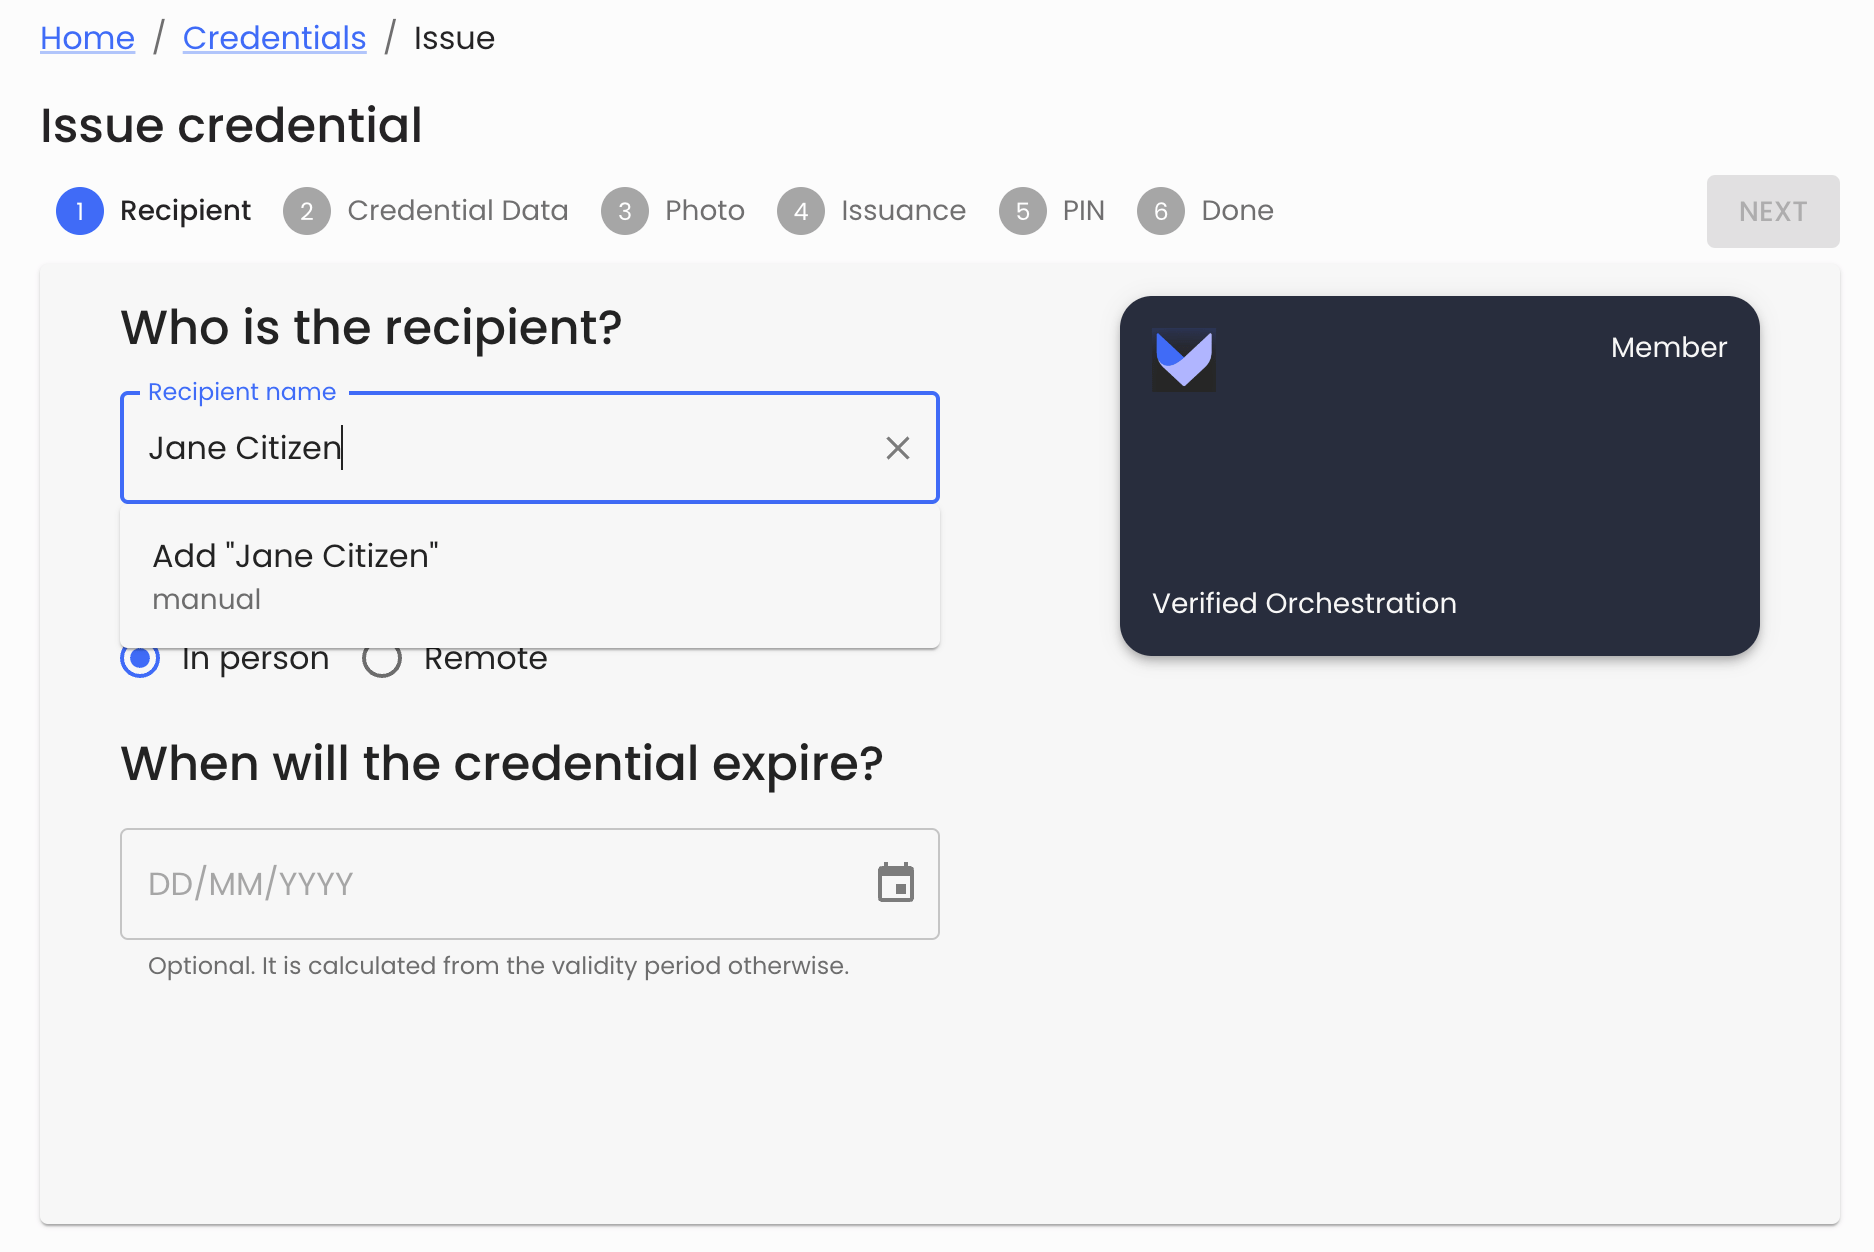The width and height of the screenshot is (1874, 1252).
Task: Open the Credentials breadcrumb link
Action: 274,37
